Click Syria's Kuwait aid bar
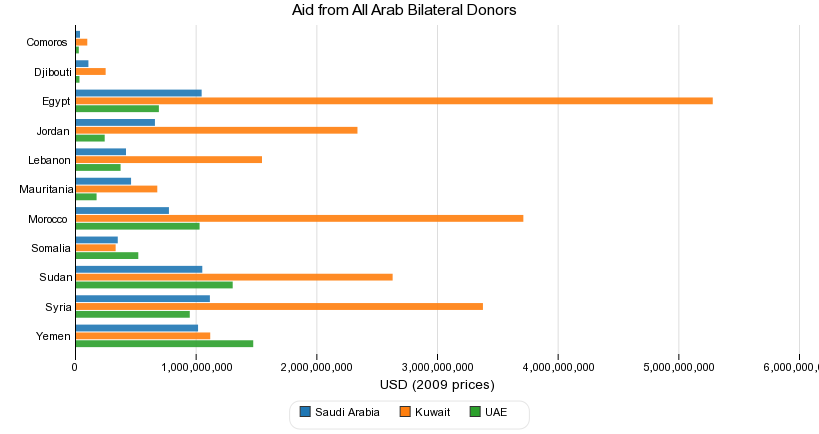Viewport: 819px width, 434px height. [x=279, y=306]
